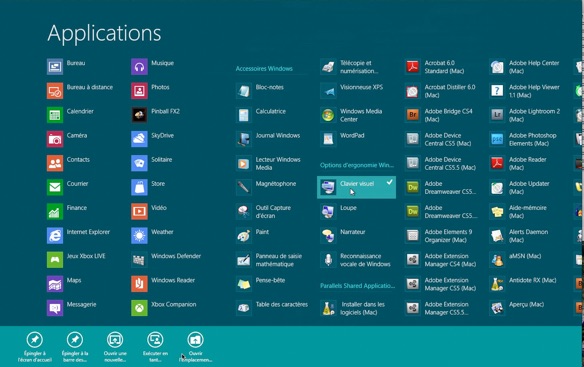Launch Adobe Photoshop Elements (Mac)
This screenshot has height=367, width=584.
click(523, 139)
